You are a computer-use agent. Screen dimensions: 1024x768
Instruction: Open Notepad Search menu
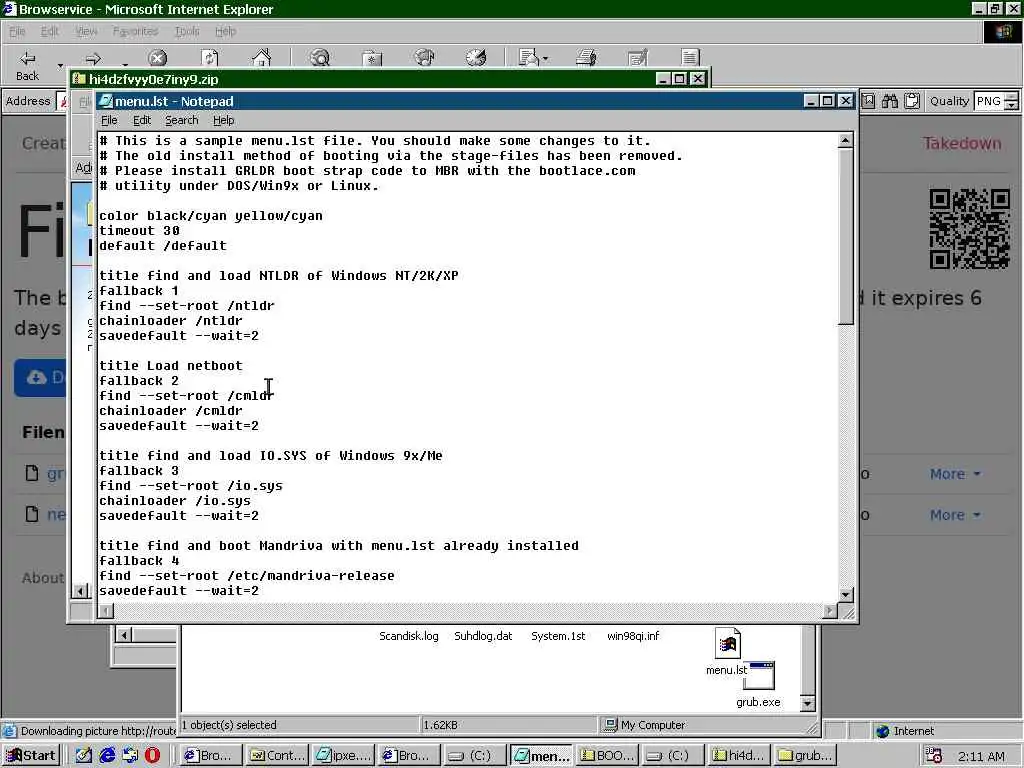(x=182, y=120)
